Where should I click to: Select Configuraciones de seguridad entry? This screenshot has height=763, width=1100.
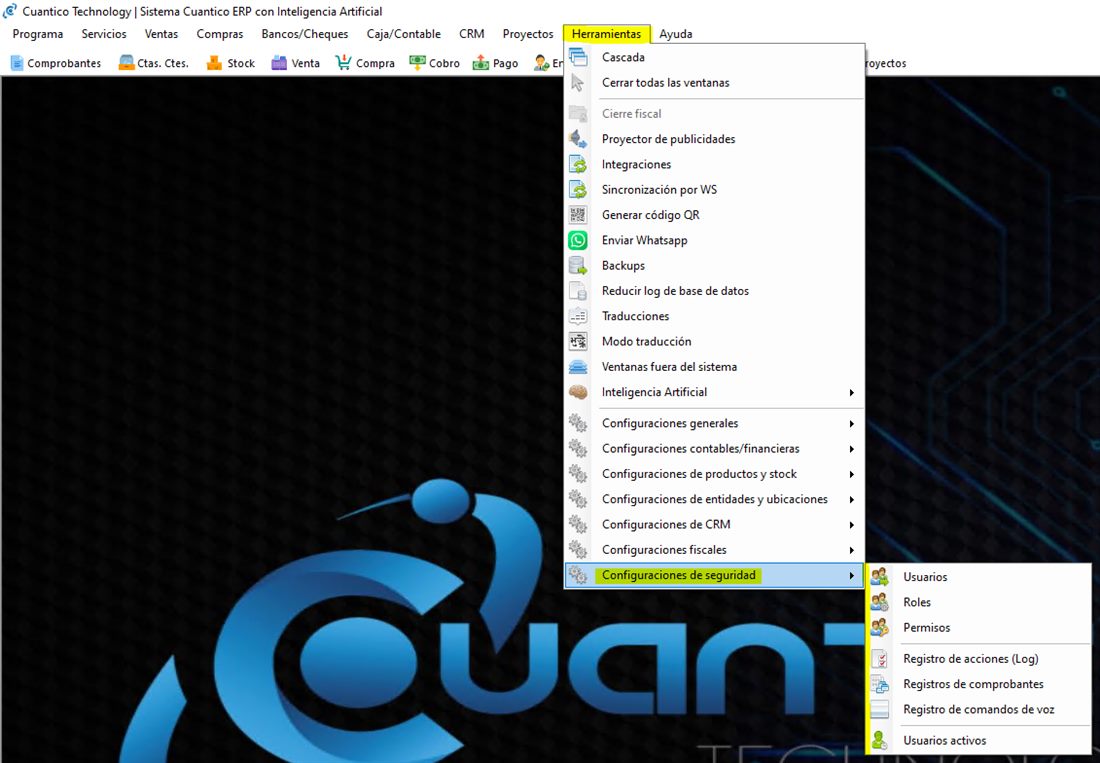(714, 575)
